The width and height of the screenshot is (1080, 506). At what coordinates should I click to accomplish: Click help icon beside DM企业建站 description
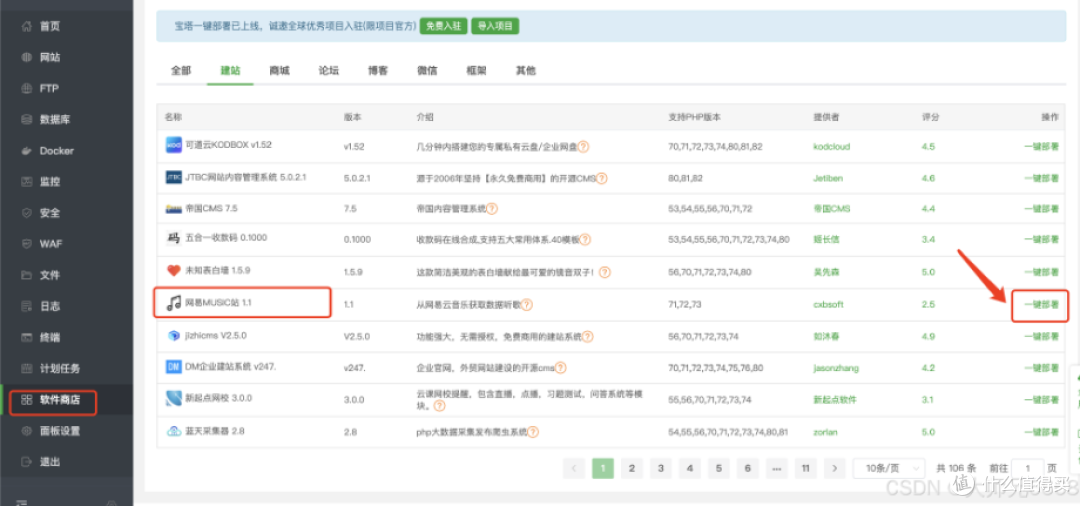tap(561, 368)
